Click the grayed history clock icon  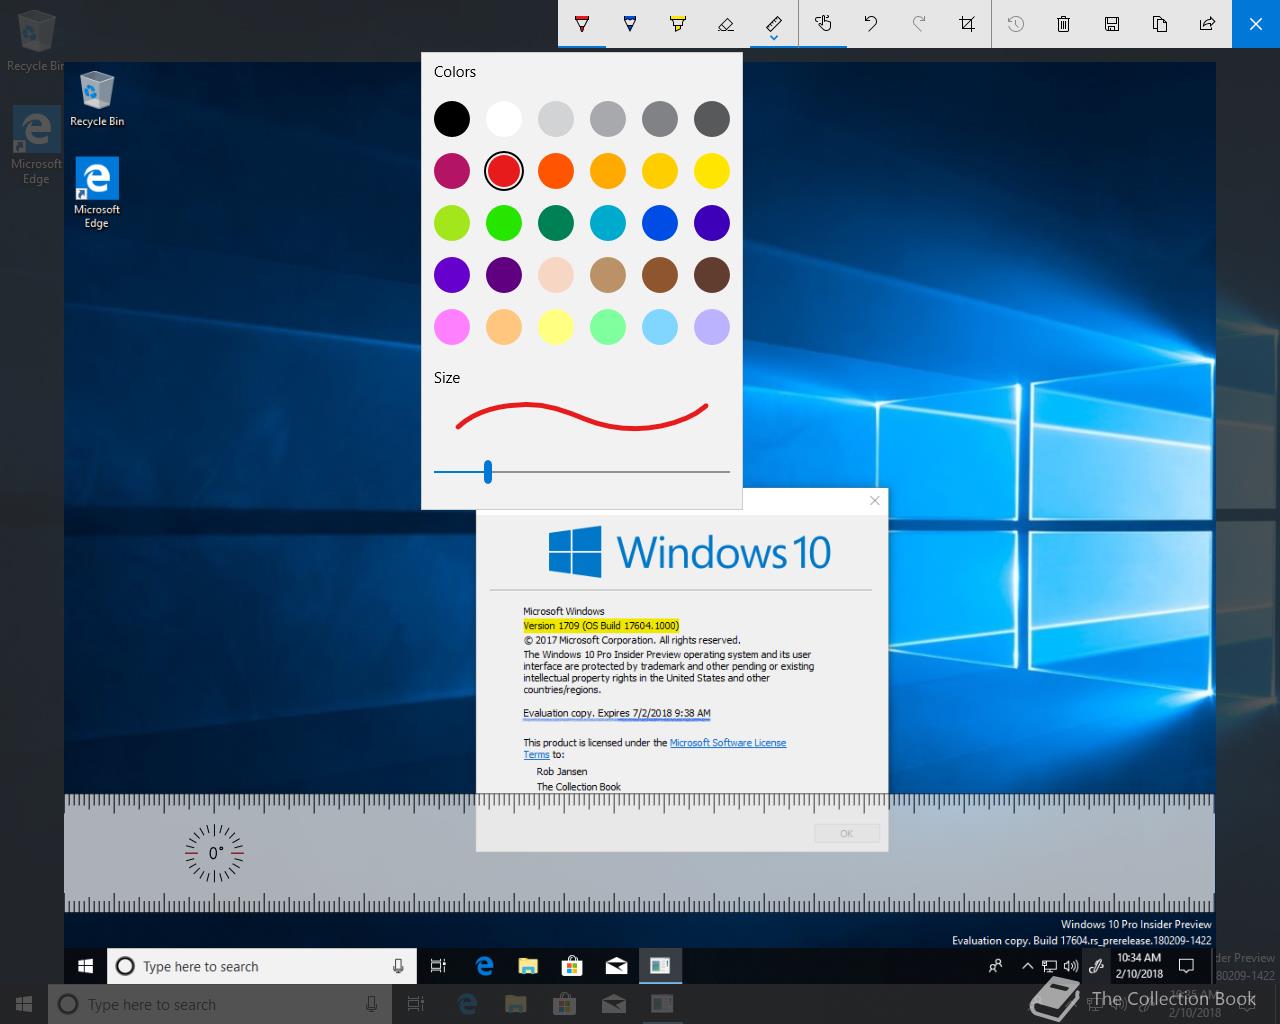1016,23
